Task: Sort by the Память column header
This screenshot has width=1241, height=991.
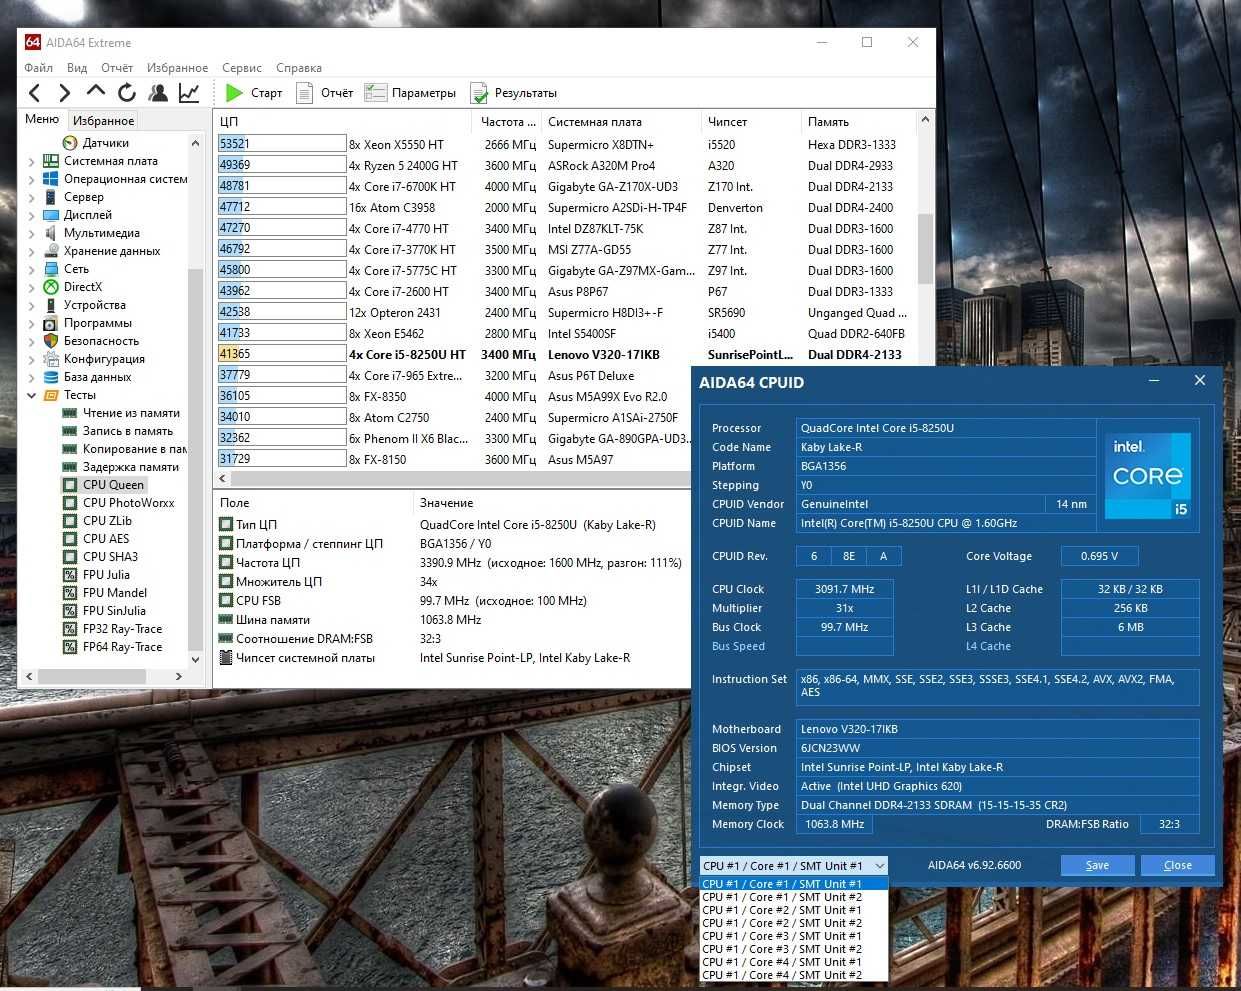Action: (x=858, y=121)
